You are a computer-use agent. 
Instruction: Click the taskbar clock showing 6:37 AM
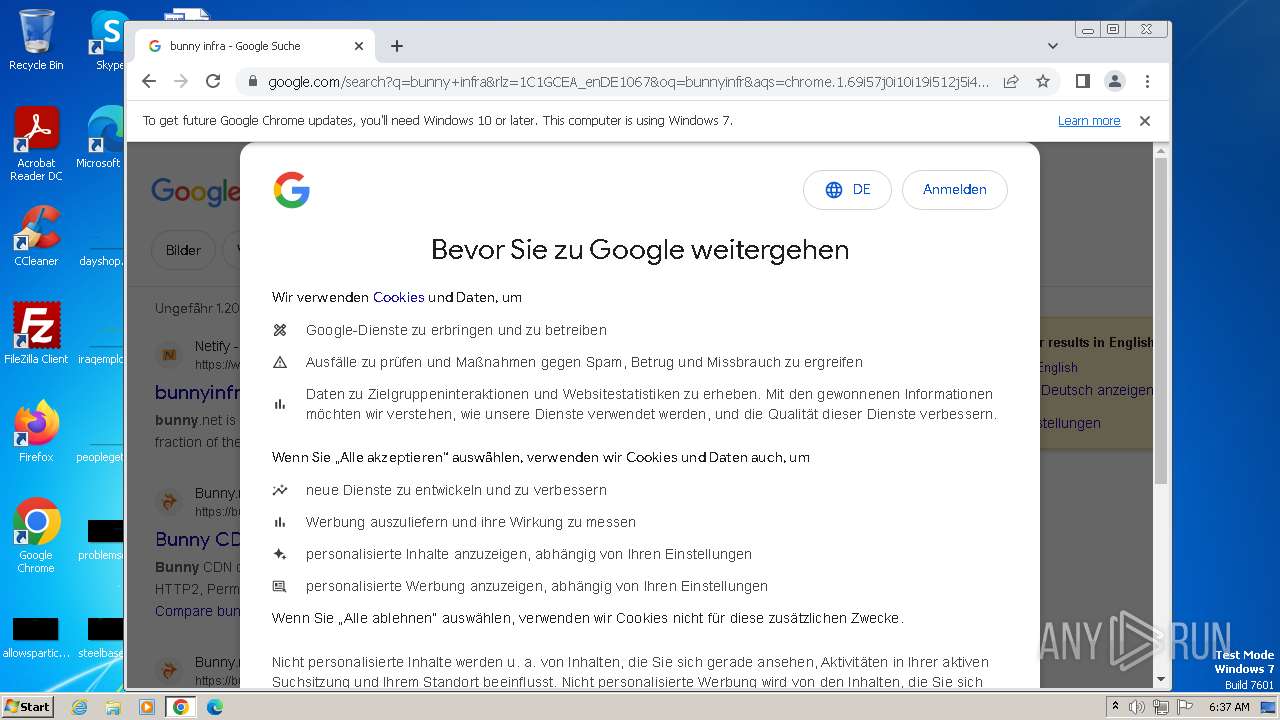(x=1229, y=707)
